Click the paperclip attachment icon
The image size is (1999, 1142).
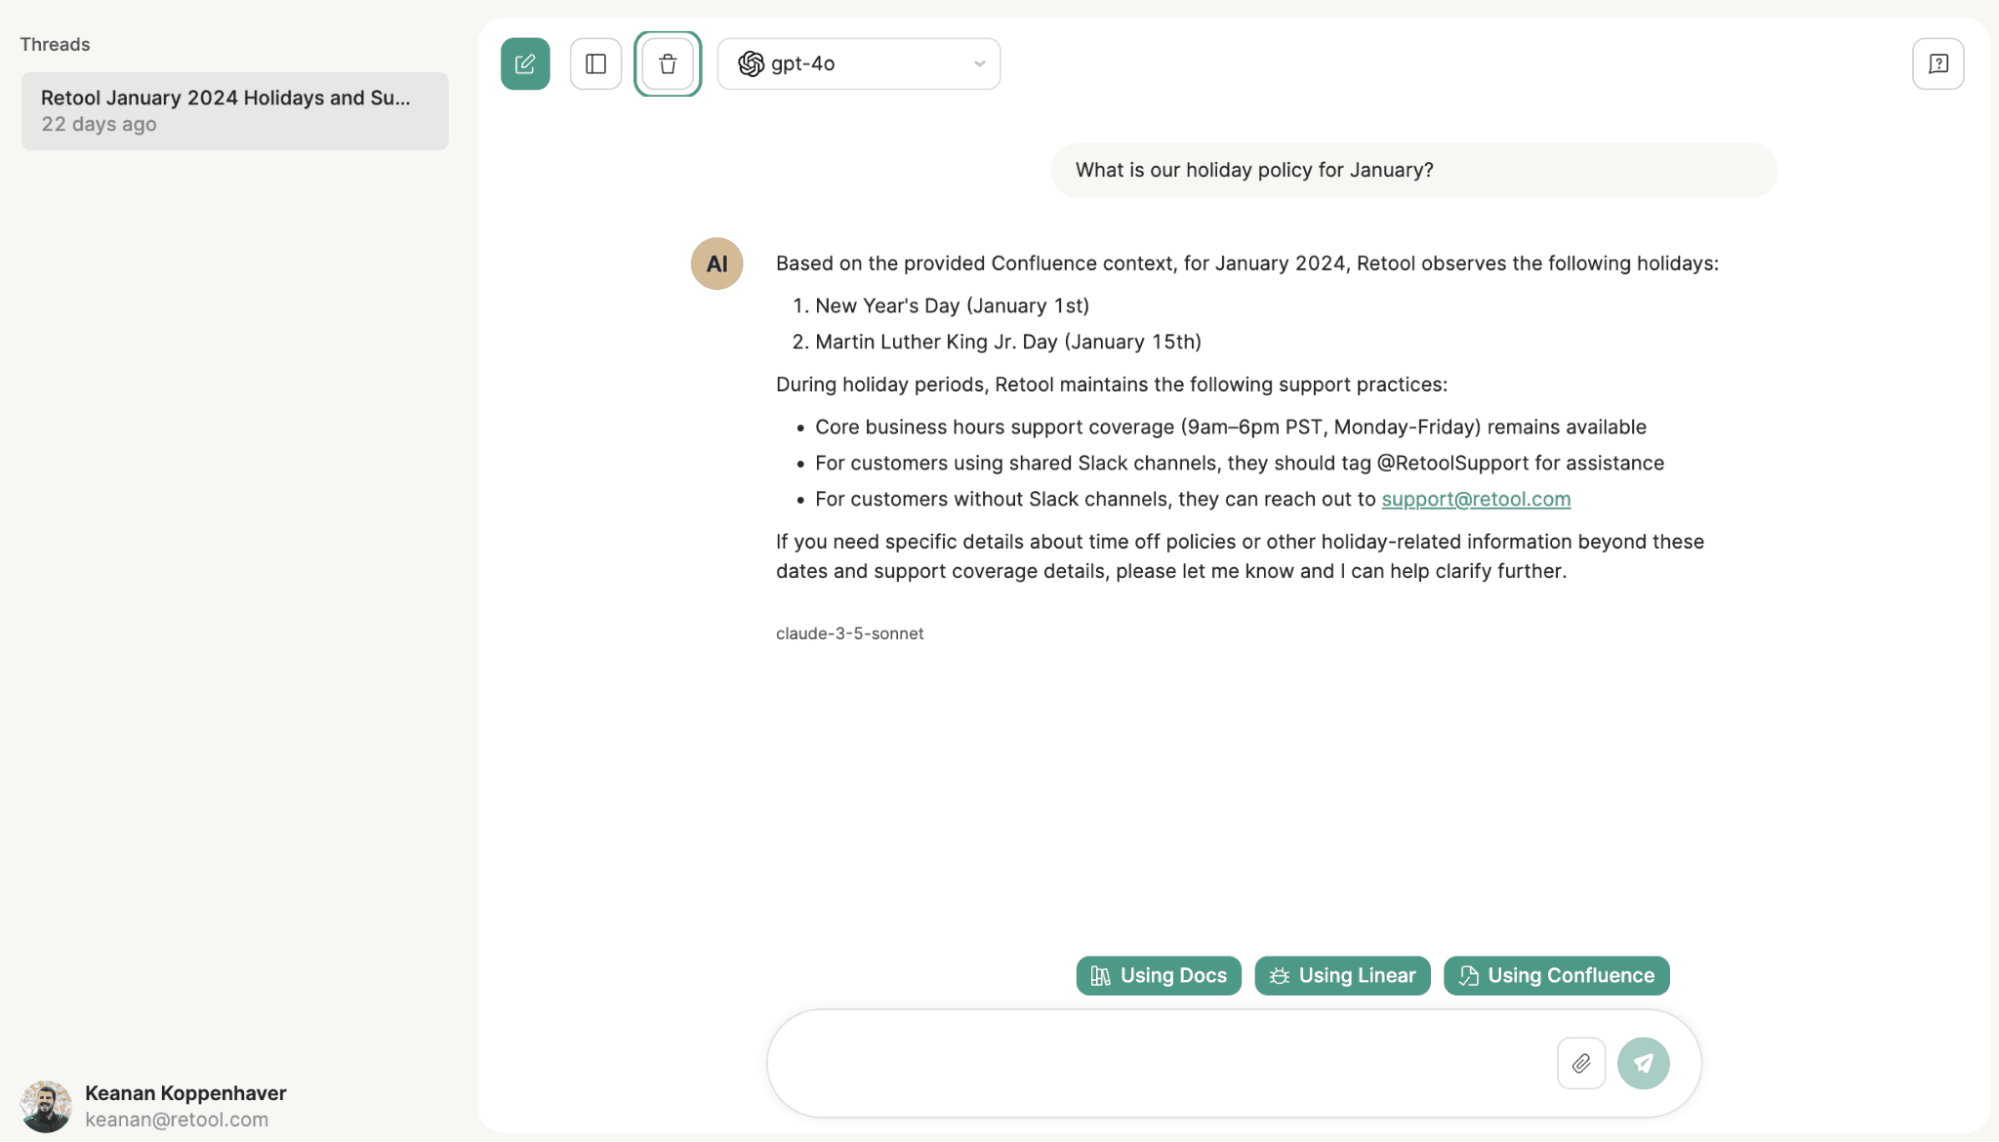[x=1580, y=1063]
